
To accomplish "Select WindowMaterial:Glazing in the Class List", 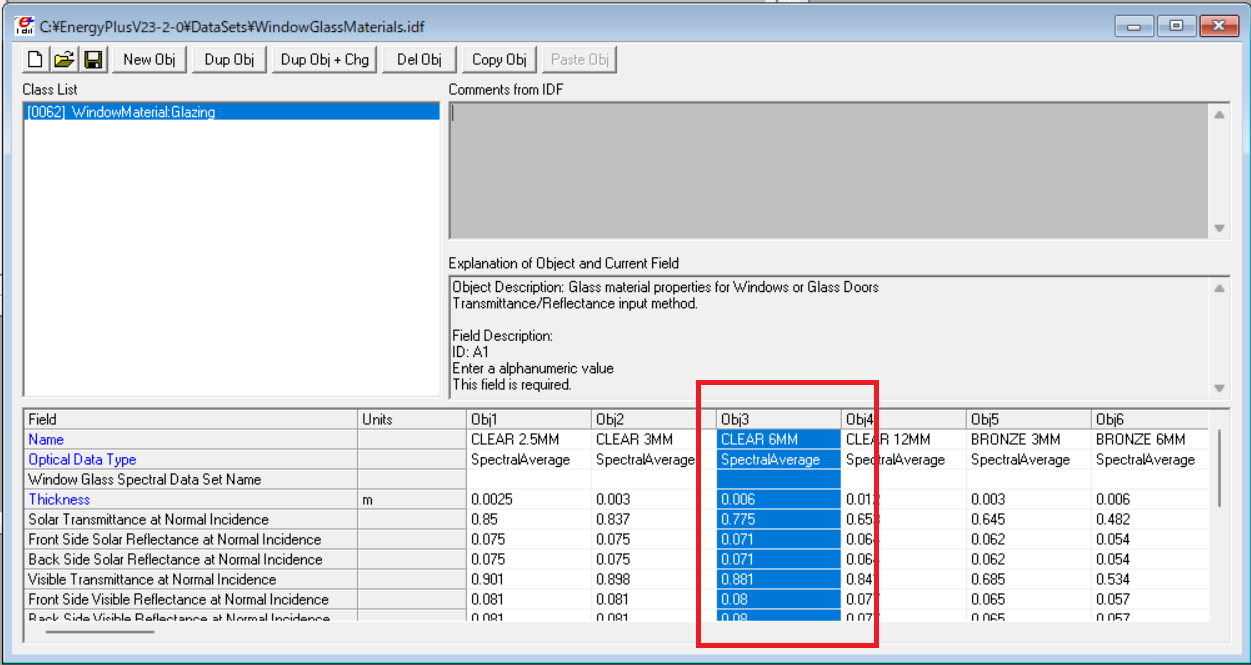I will (231, 112).
